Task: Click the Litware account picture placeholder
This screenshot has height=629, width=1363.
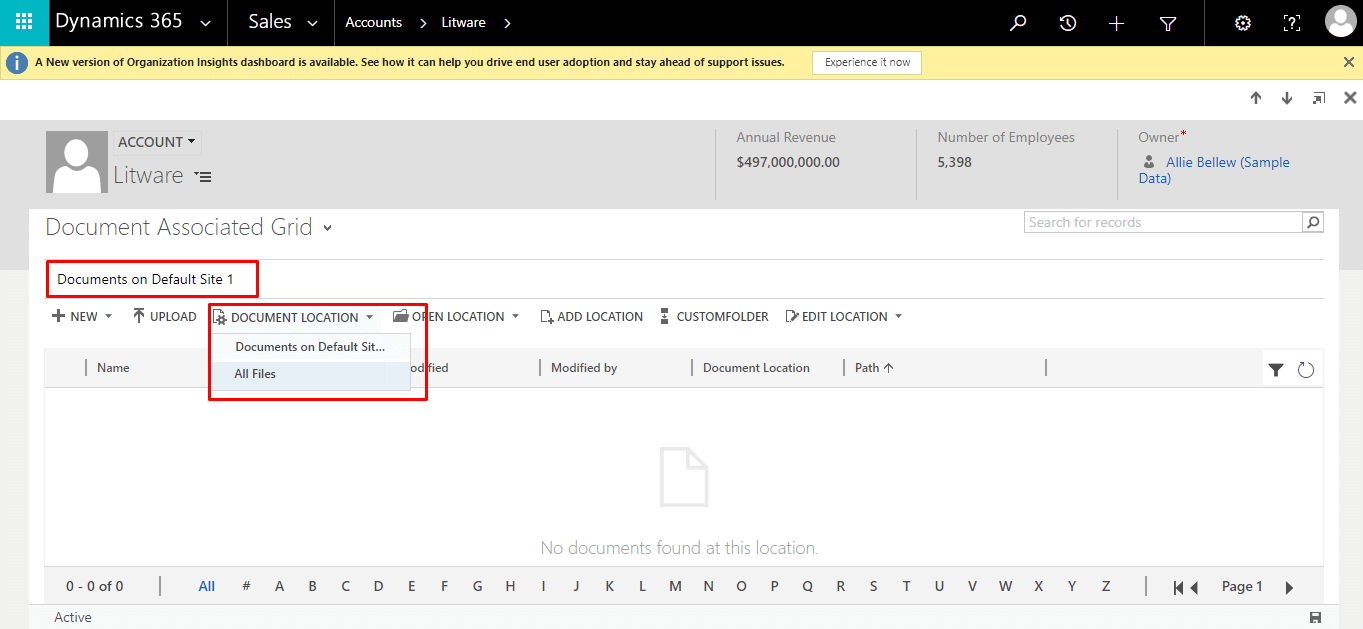Action: [x=77, y=161]
